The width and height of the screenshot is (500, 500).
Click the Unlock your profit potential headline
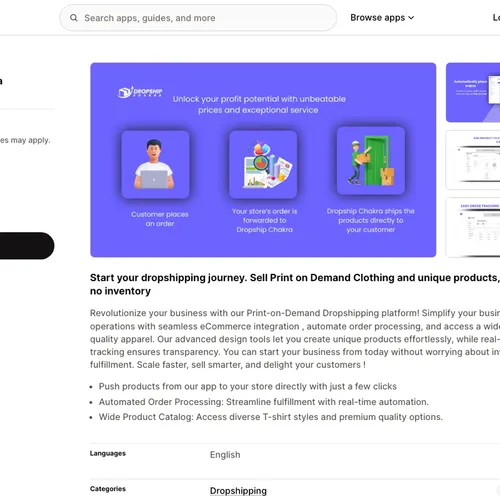point(259,104)
